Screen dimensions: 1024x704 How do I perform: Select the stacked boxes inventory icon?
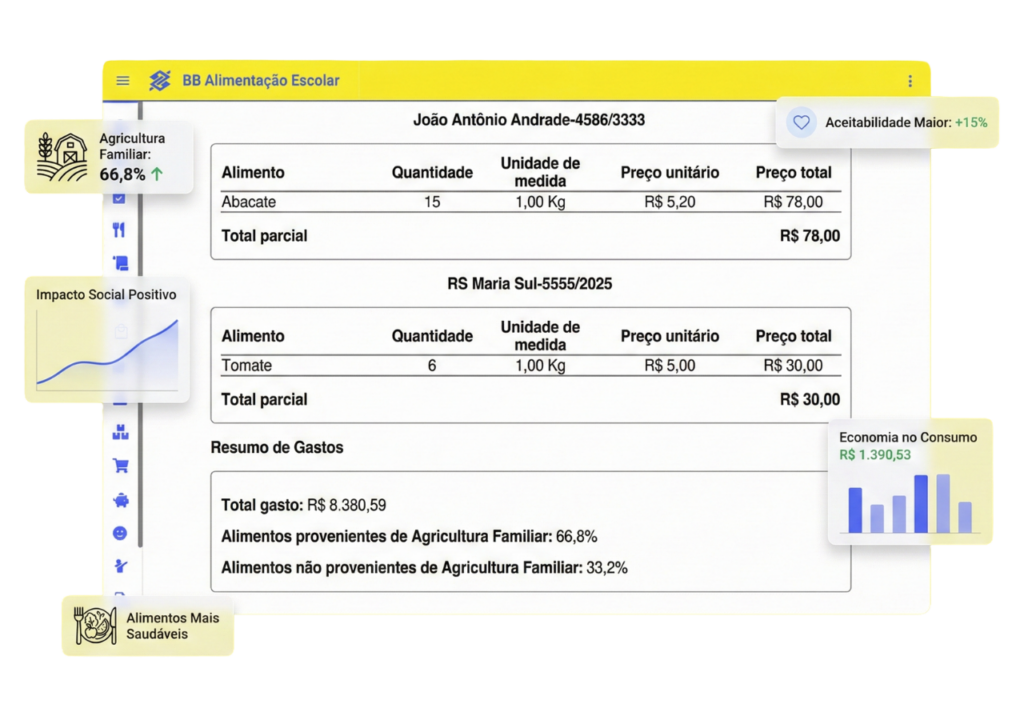click(x=120, y=433)
